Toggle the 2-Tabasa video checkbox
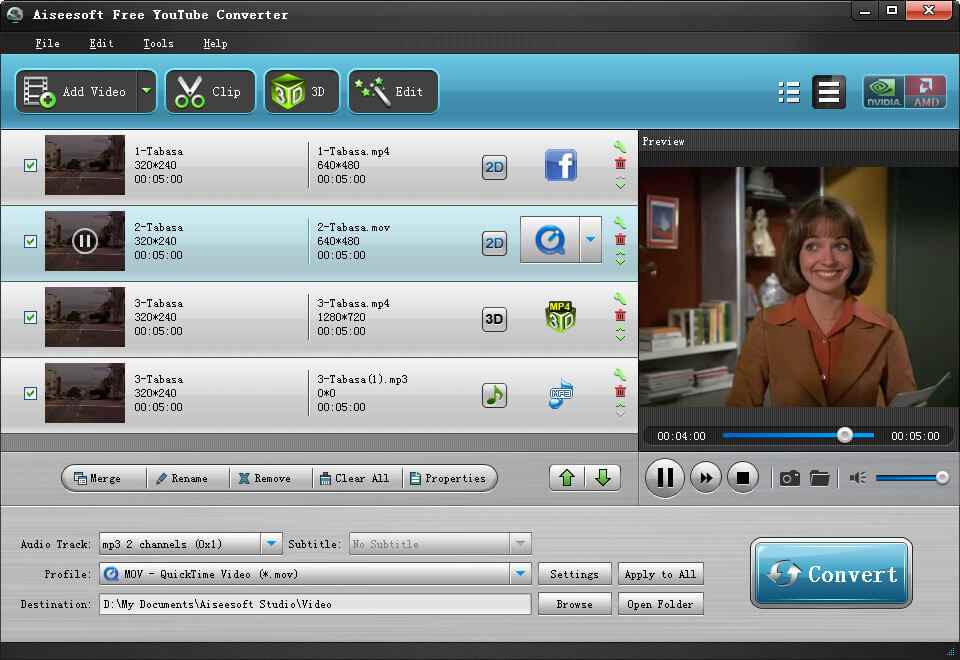Viewport: 960px width, 660px height. pos(31,241)
